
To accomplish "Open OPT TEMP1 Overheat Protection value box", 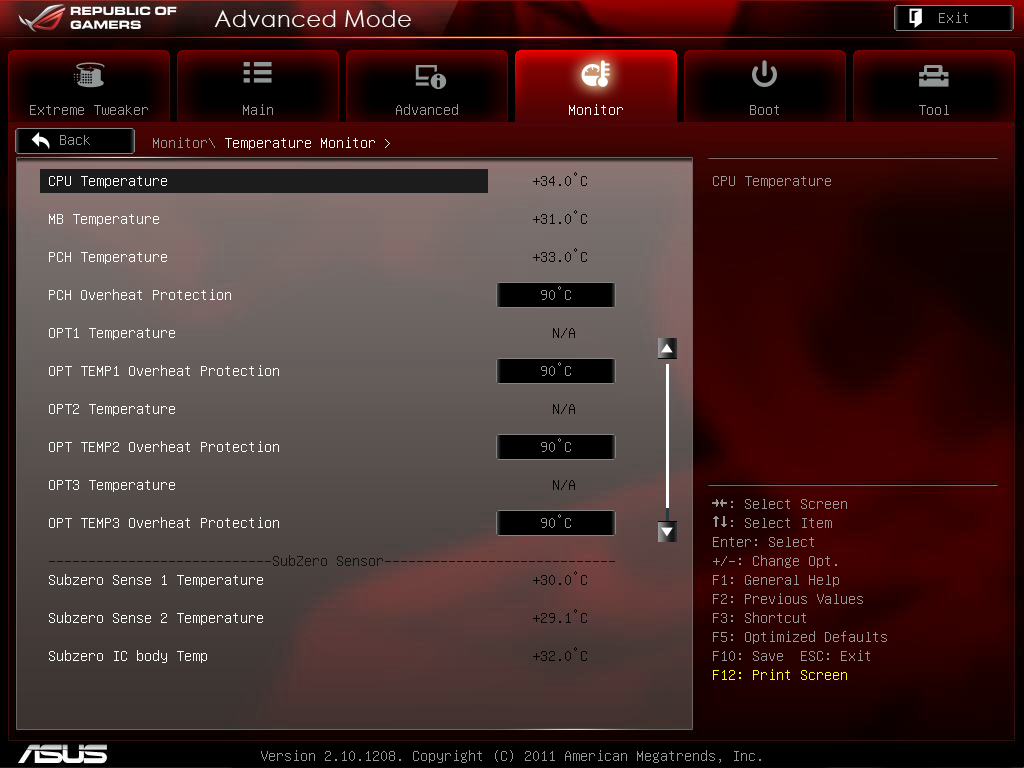I will click(x=556, y=371).
